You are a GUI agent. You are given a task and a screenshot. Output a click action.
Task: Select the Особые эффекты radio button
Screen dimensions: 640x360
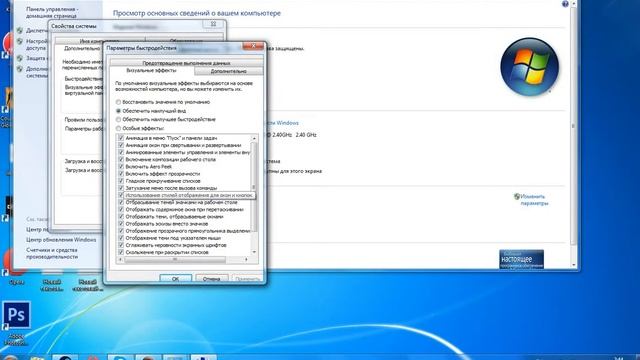(118, 128)
